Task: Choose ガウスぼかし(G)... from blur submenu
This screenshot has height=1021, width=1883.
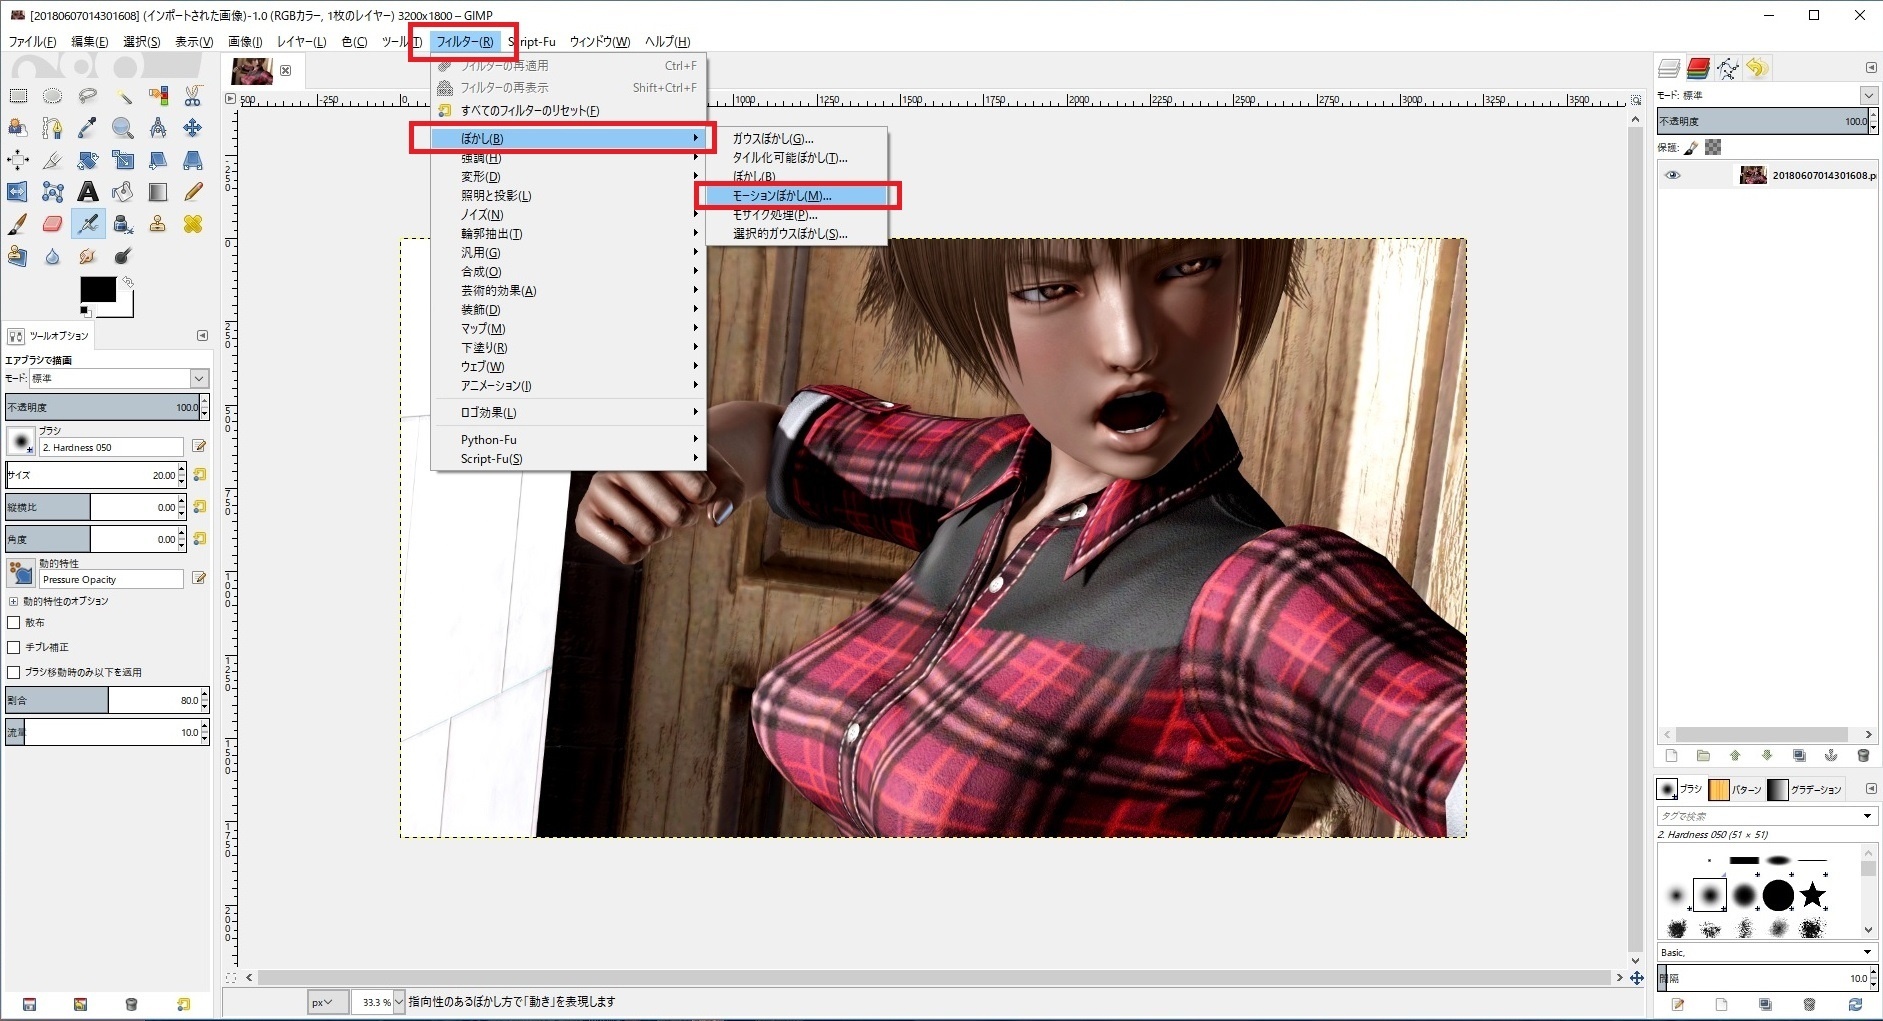Action: pos(797,139)
